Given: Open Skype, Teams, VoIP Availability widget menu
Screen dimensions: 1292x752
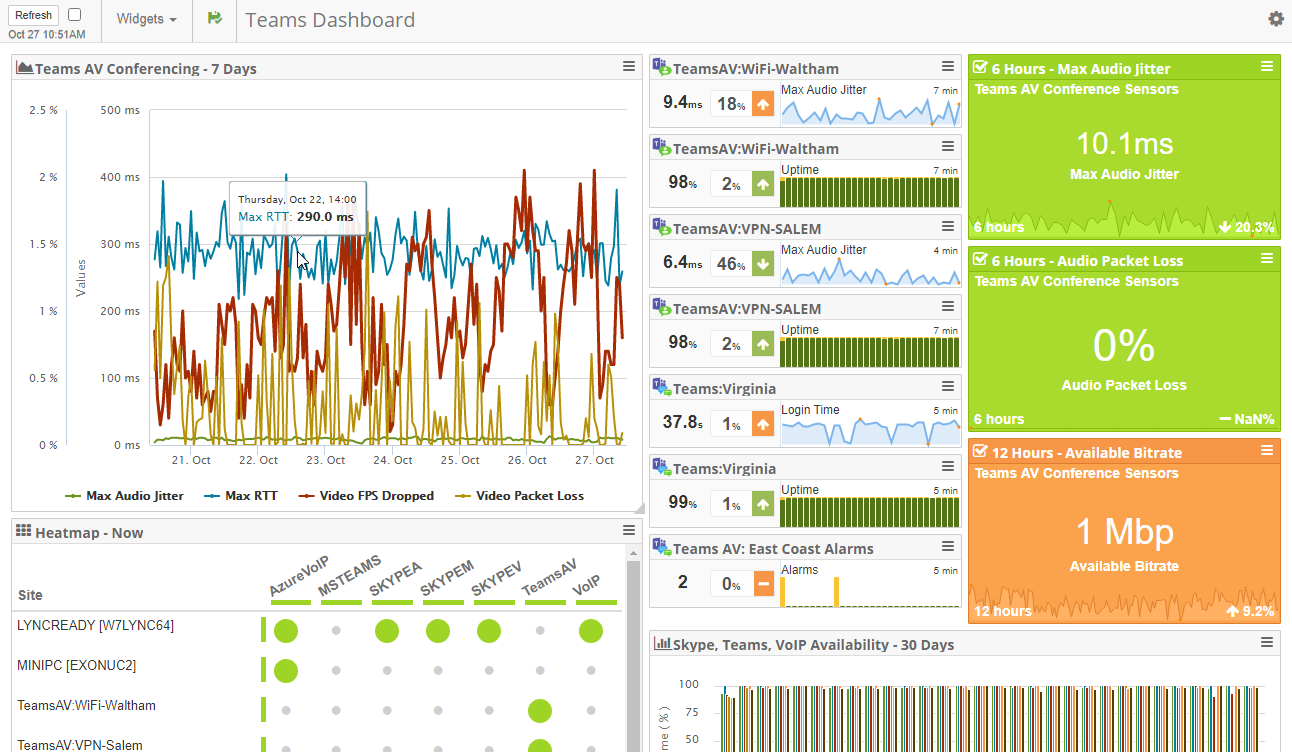Looking at the screenshot, I should [x=1267, y=643].
